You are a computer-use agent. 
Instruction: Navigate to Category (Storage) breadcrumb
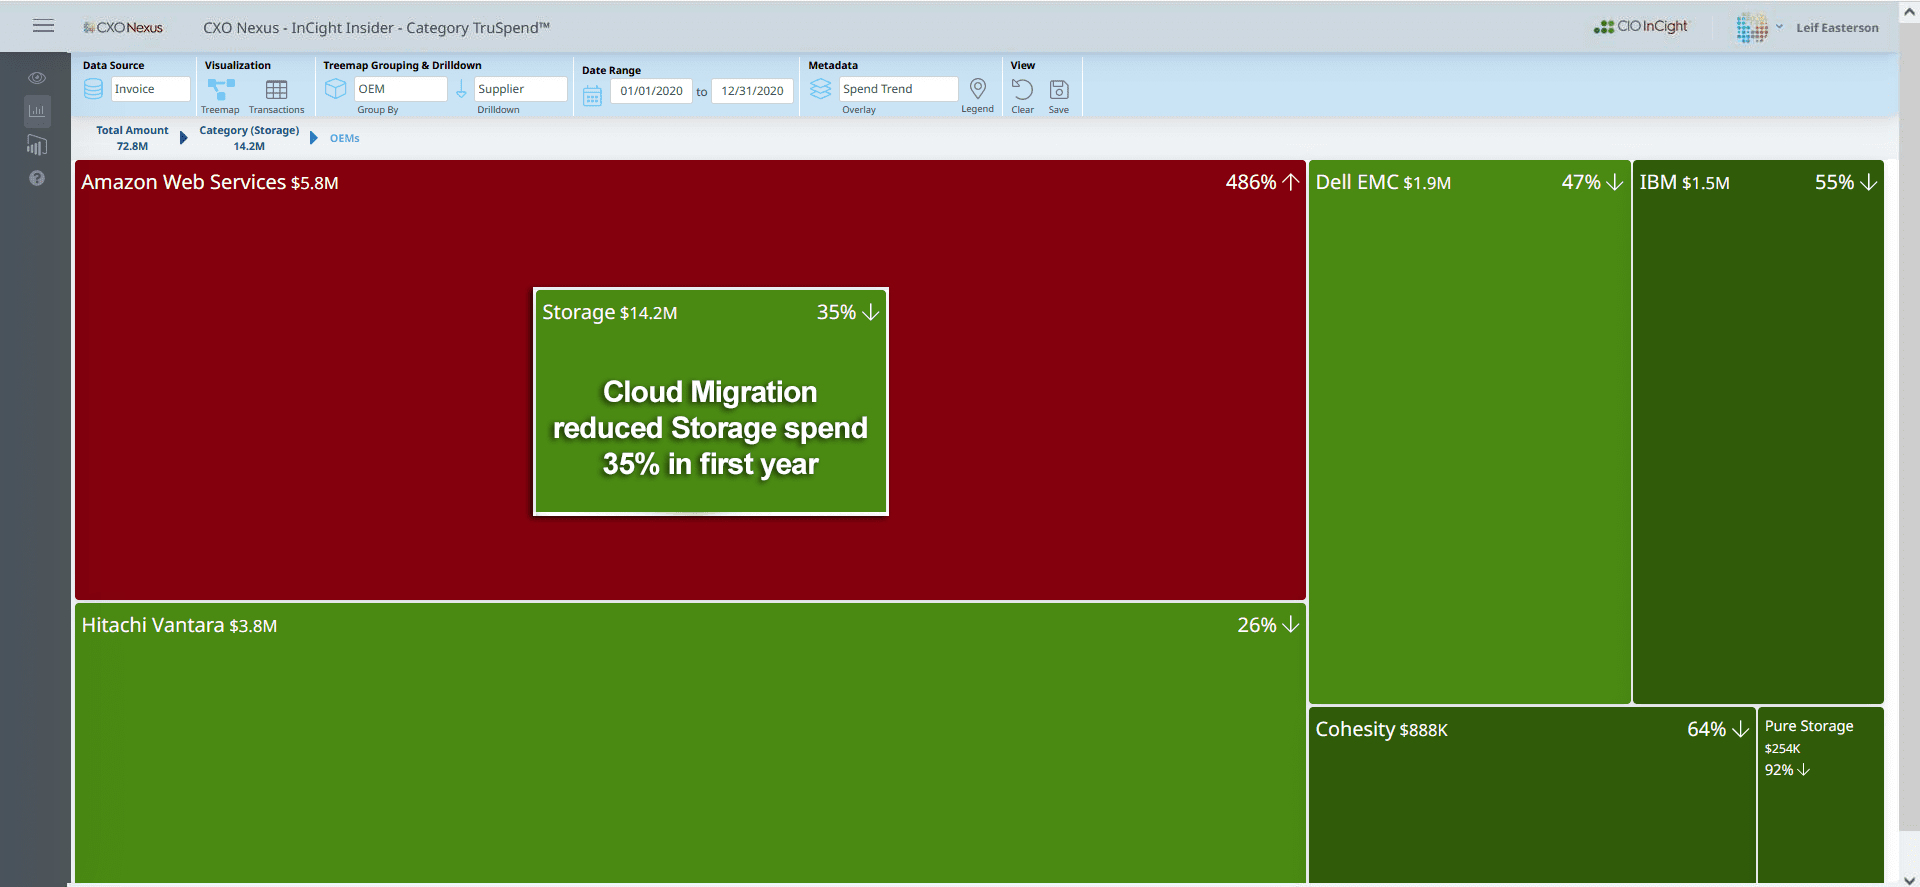(x=249, y=137)
